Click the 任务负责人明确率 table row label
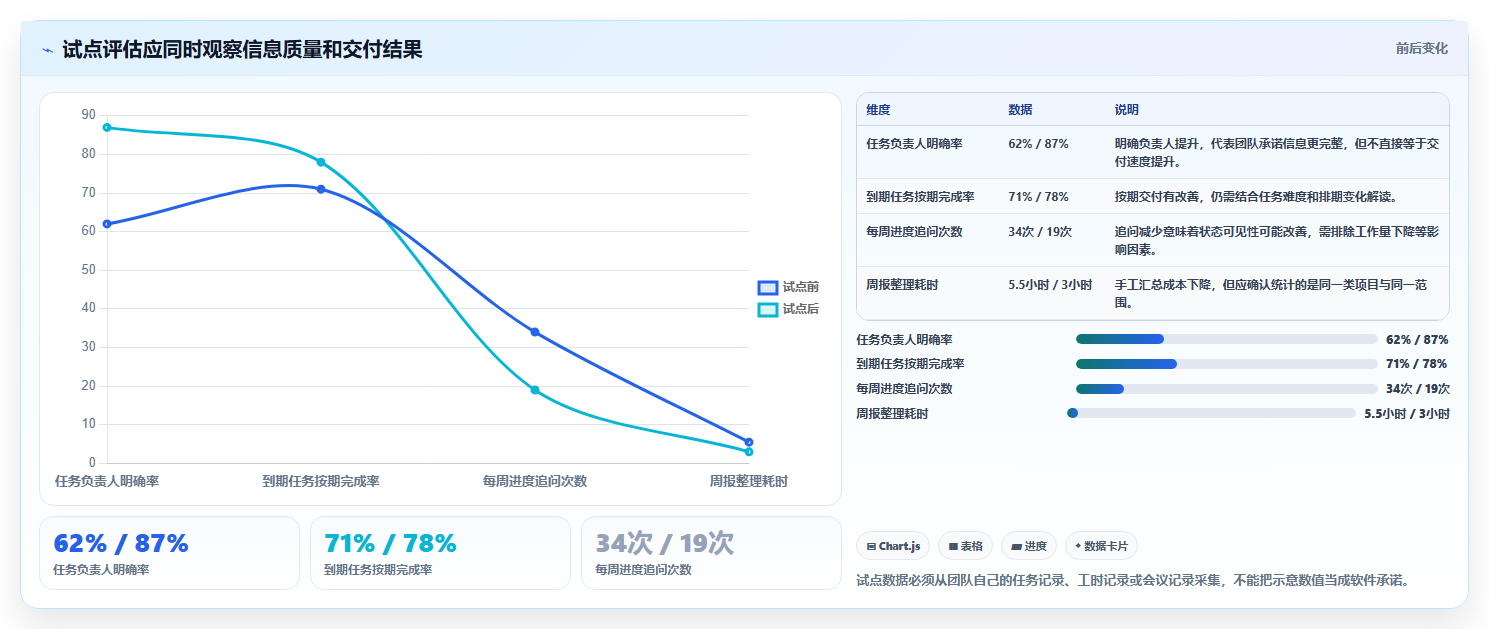Viewport: 1489px width, 629px height. pos(914,144)
